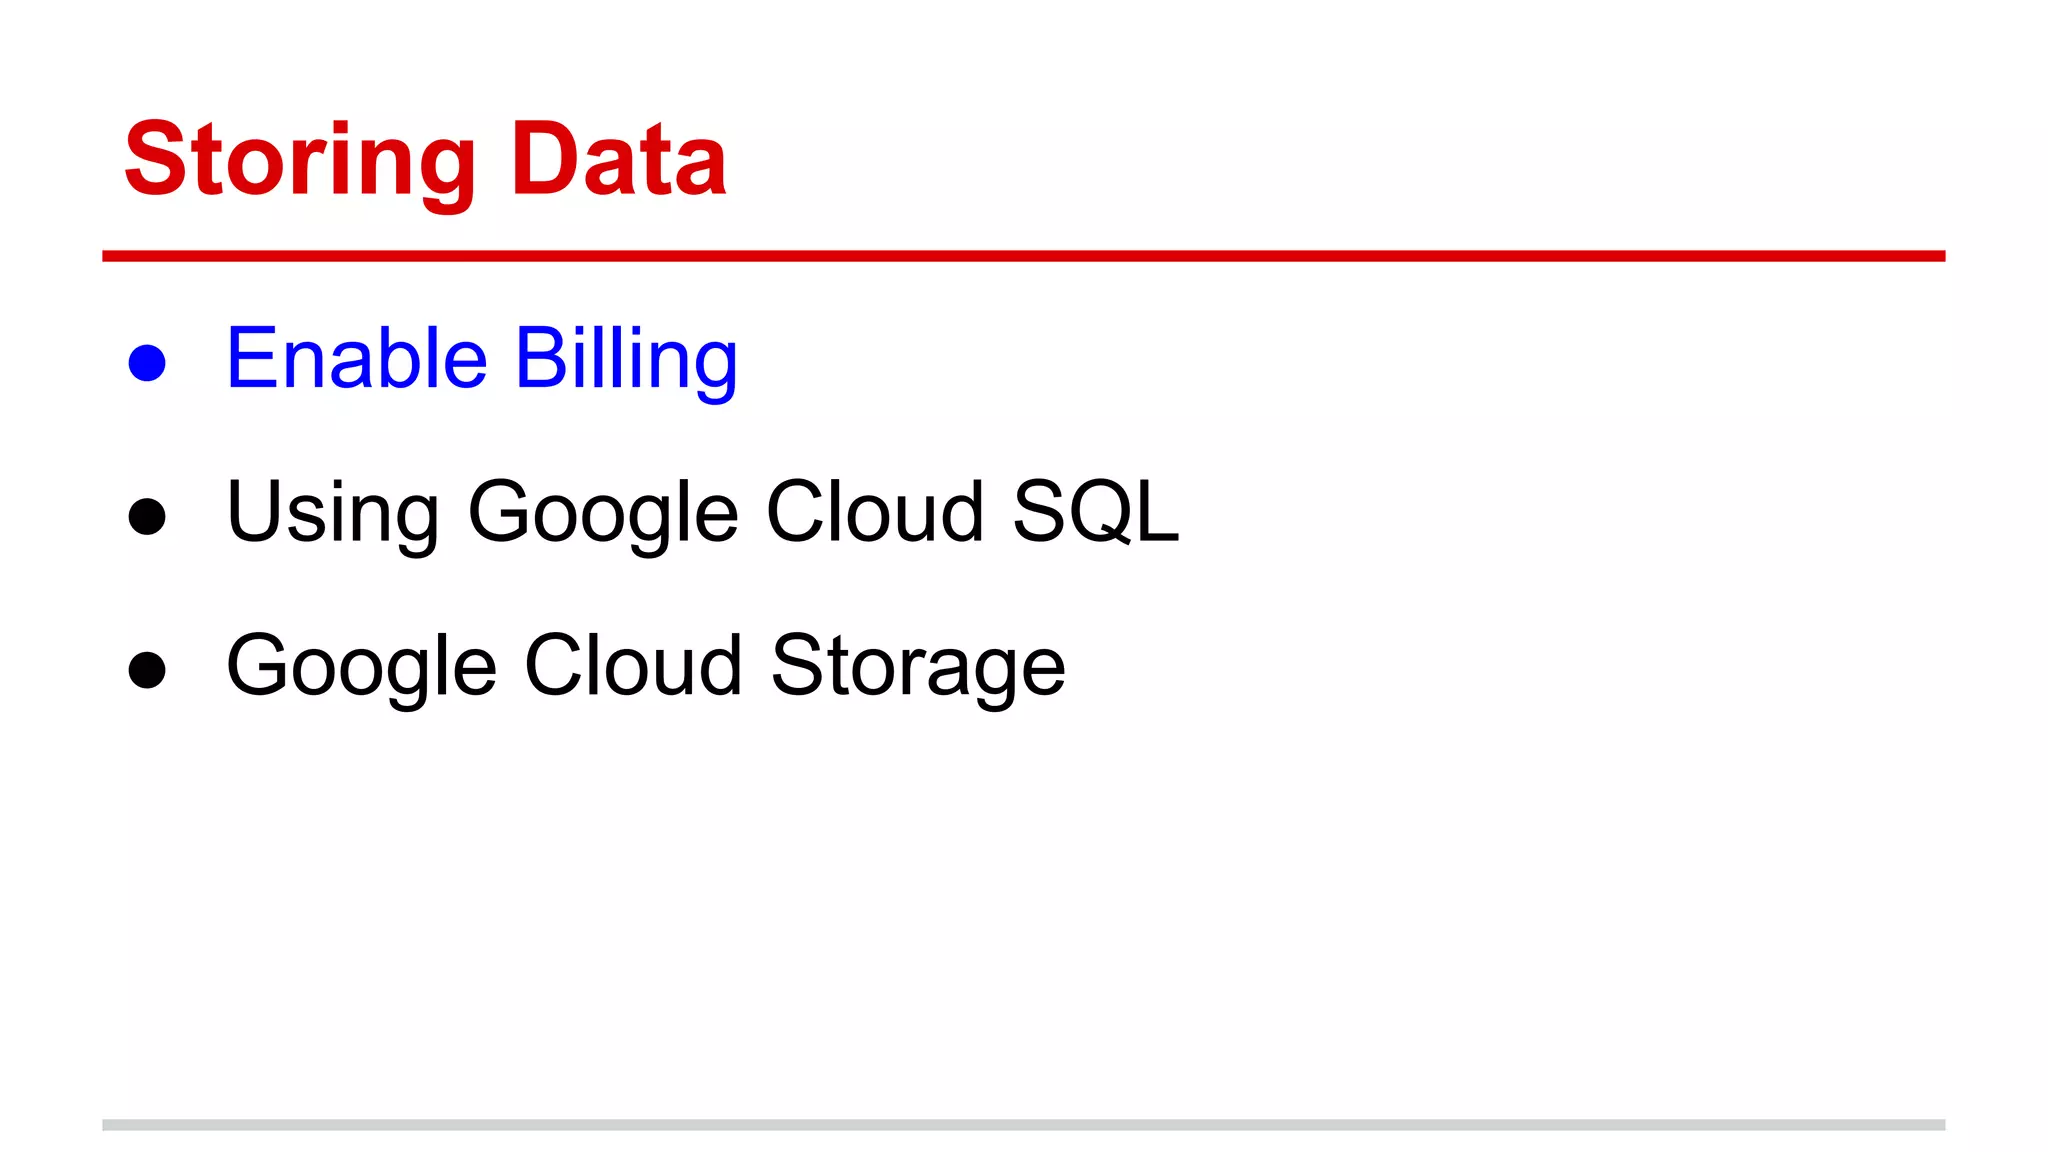
Task: Click the blue bullet beside Enable Billing
Action: tap(147, 362)
